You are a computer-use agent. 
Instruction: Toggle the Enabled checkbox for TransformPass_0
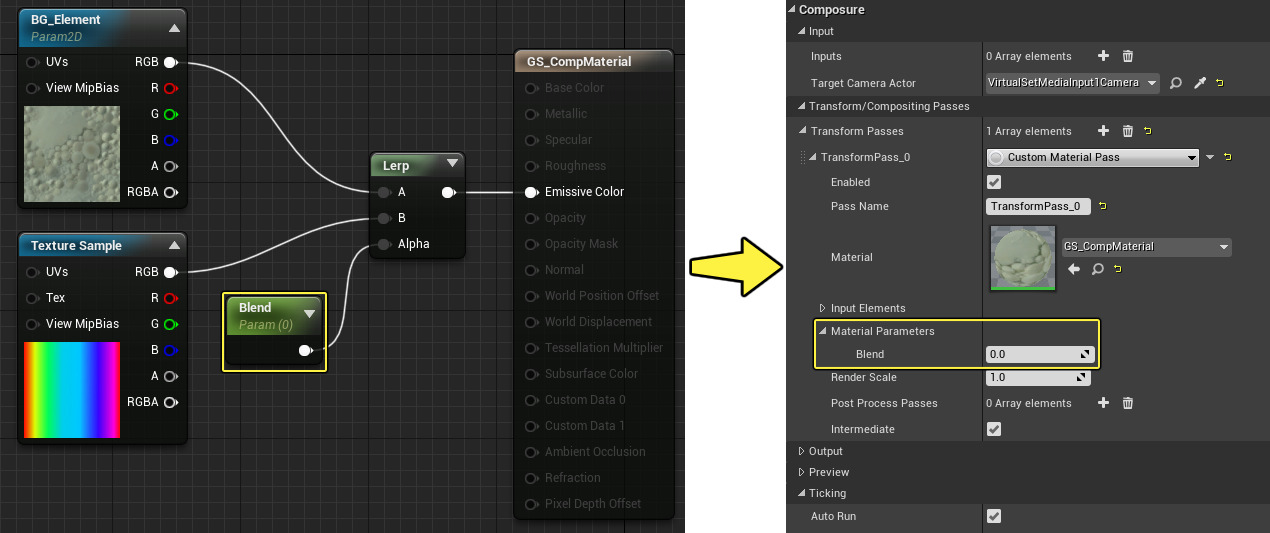[x=994, y=182]
